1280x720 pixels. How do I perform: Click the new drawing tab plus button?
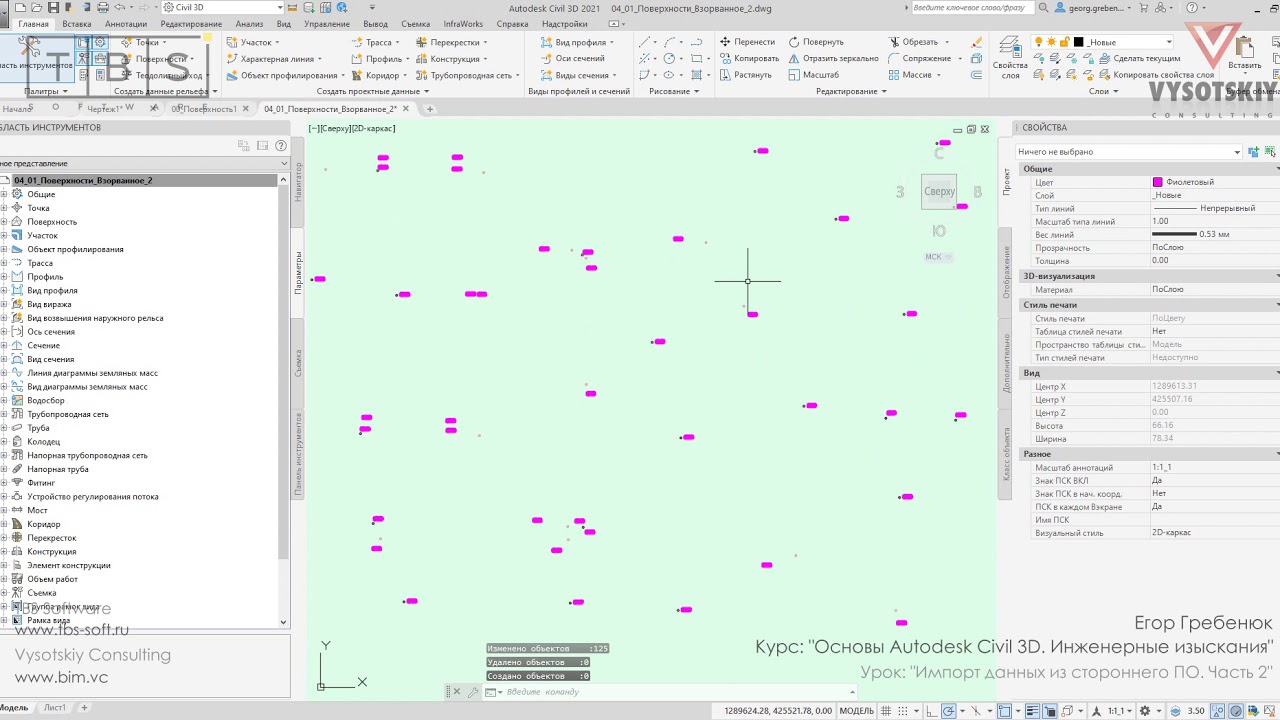(x=429, y=109)
